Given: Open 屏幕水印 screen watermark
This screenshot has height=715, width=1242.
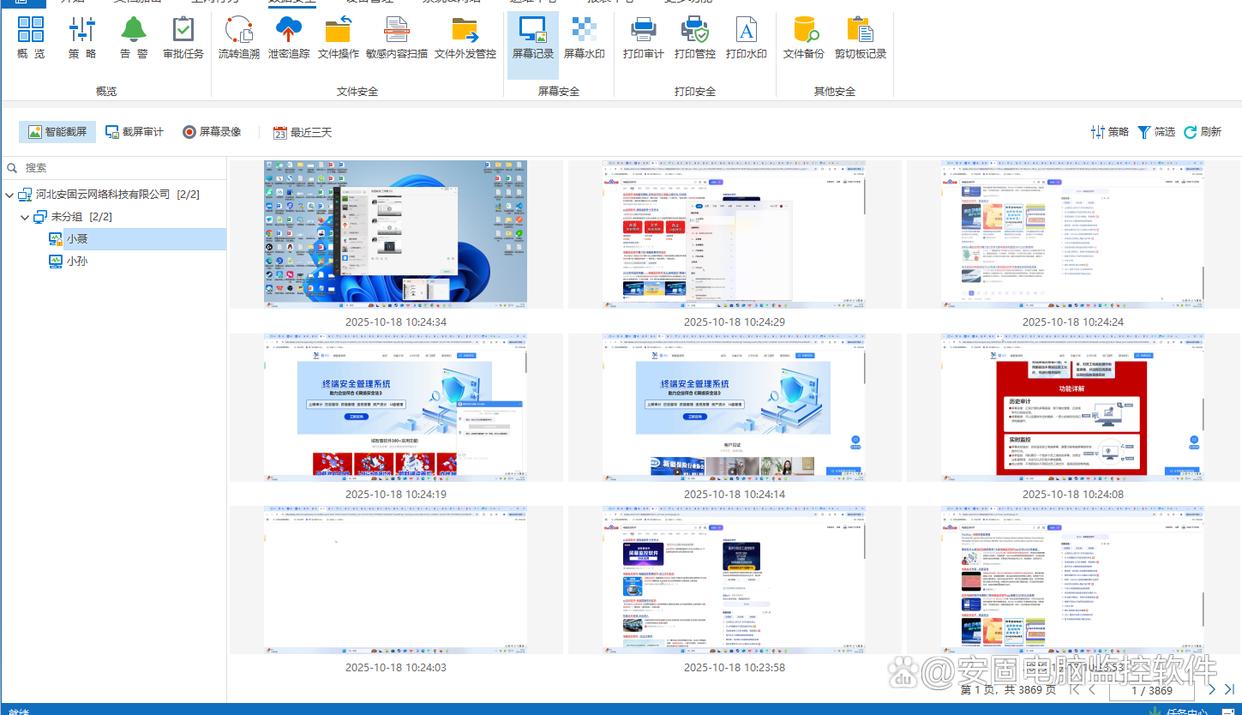Looking at the screenshot, I should tap(584, 38).
